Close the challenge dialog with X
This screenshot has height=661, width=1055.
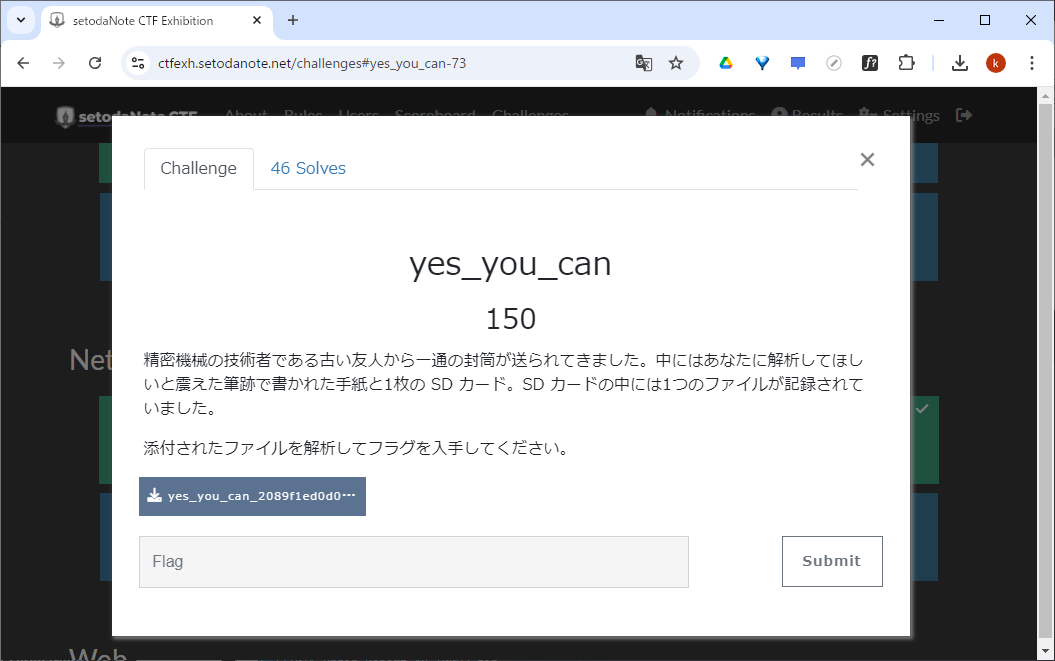coord(867,160)
